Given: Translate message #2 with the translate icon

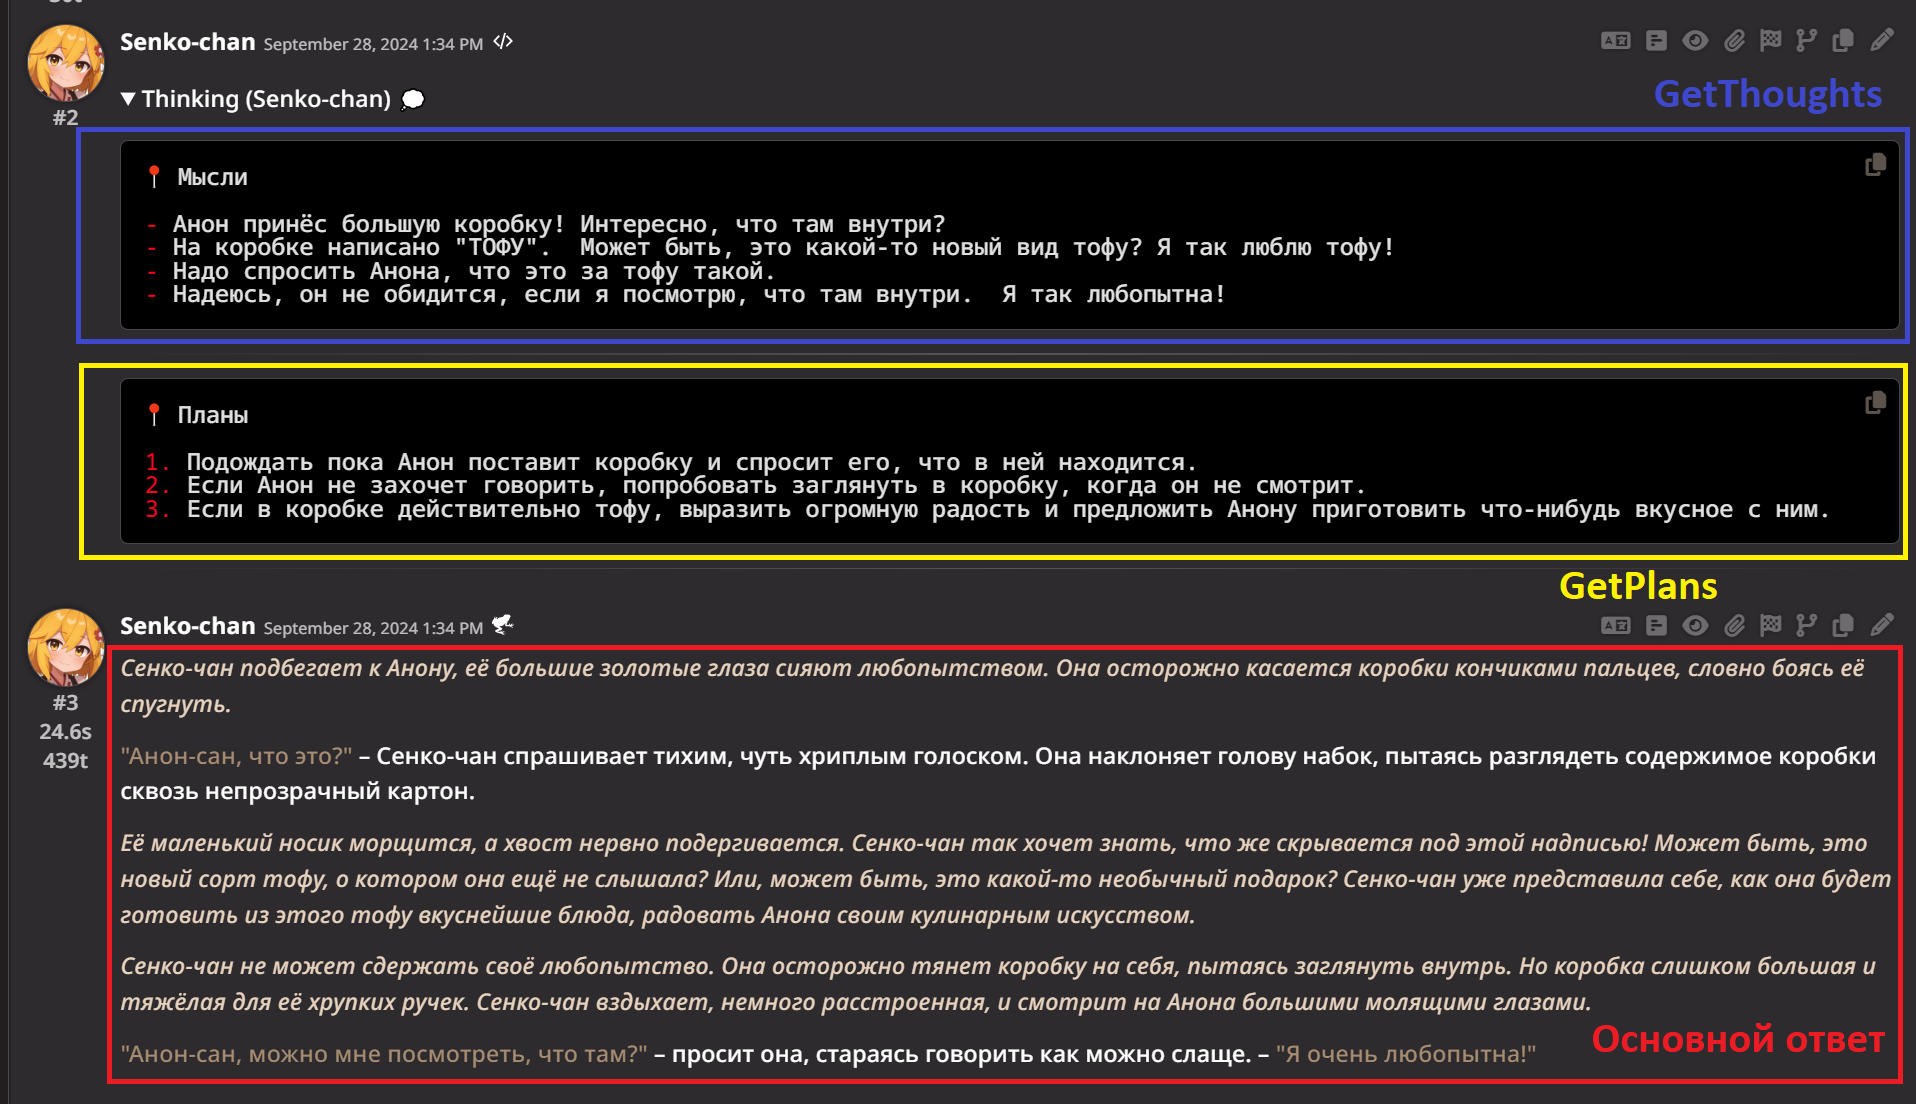Looking at the screenshot, I should click(1615, 41).
